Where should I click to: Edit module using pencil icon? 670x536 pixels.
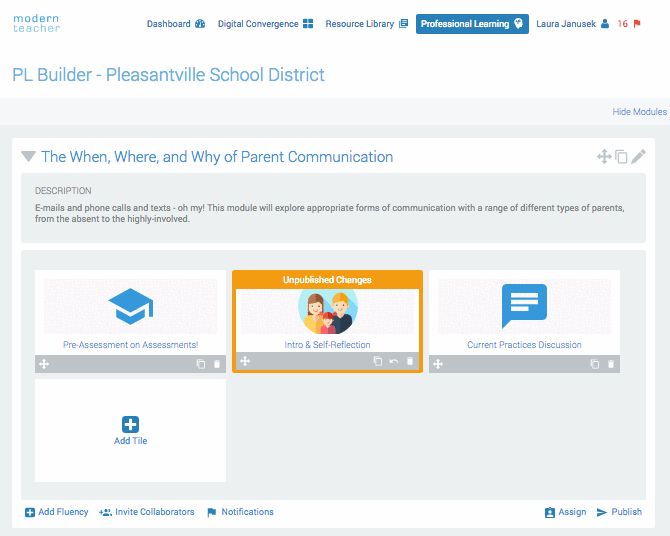pyautogui.click(x=638, y=156)
